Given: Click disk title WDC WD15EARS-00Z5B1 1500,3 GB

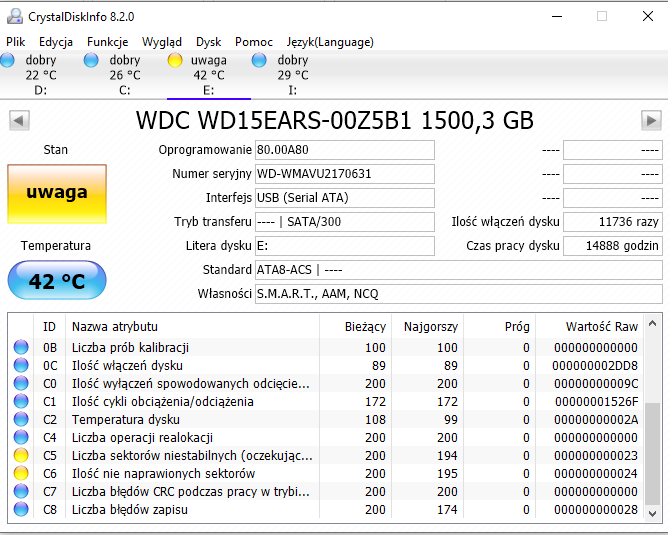Looking at the screenshot, I should click(334, 121).
